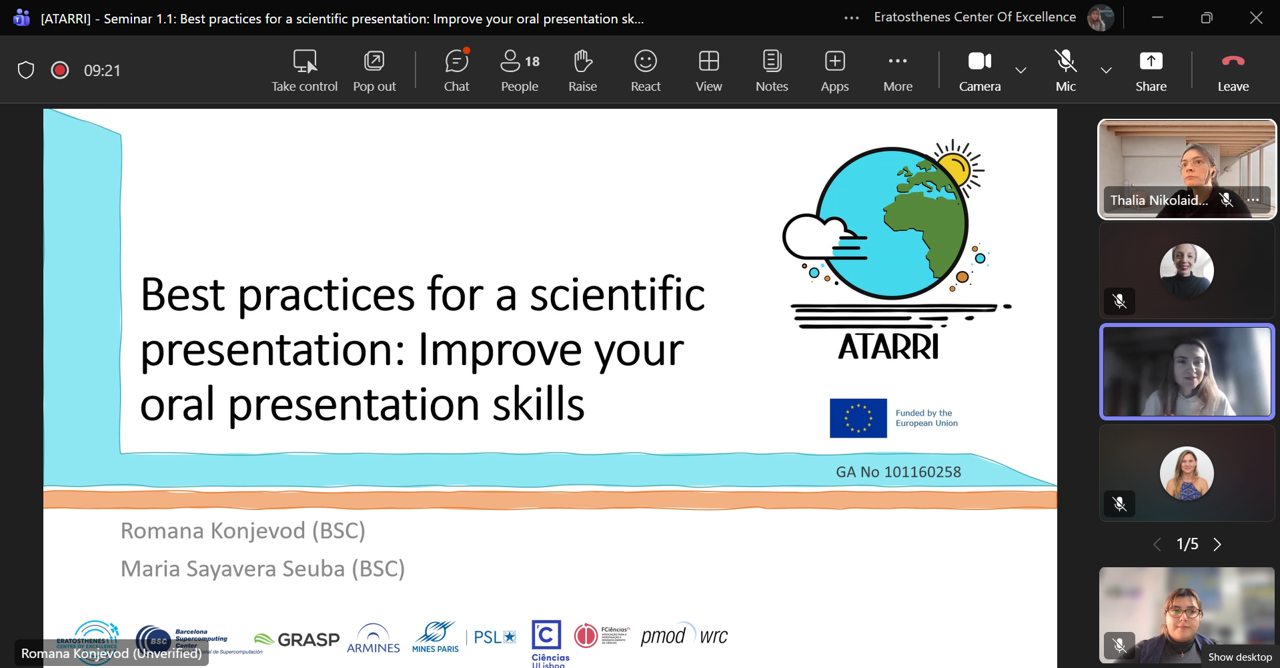Viewport: 1280px width, 668px height.
Task: Go to next participants page
Action: [x=1217, y=544]
